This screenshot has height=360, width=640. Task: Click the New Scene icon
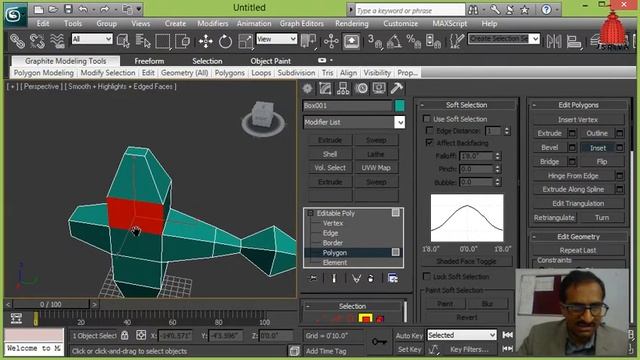click(38, 9)
